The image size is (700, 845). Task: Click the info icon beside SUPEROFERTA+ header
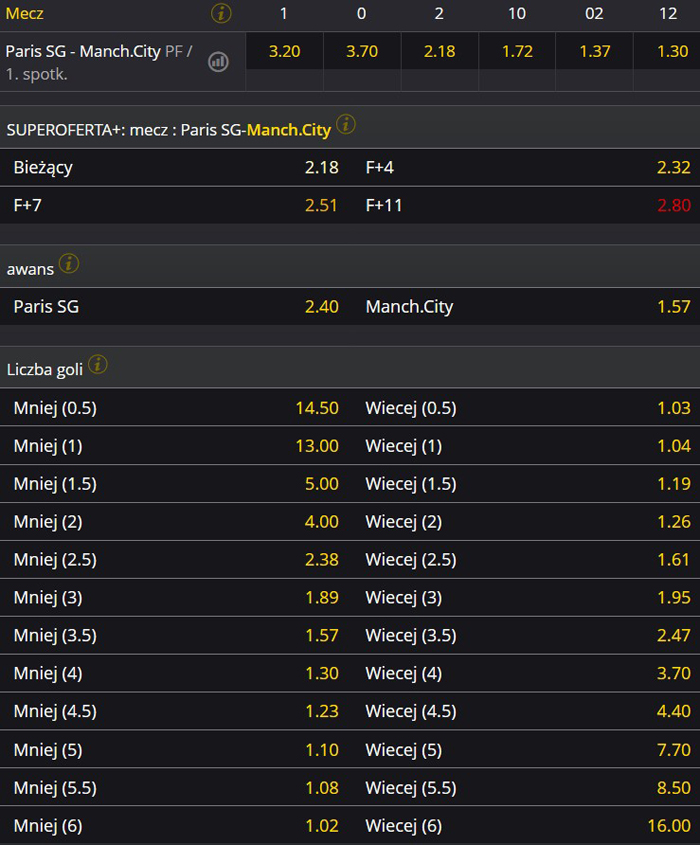(x=346, y=124)
